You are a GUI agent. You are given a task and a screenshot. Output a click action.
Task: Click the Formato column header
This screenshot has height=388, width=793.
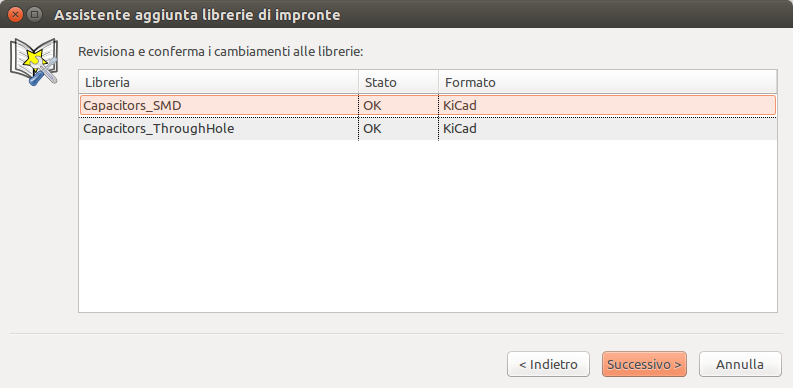[x=607, y=82]
